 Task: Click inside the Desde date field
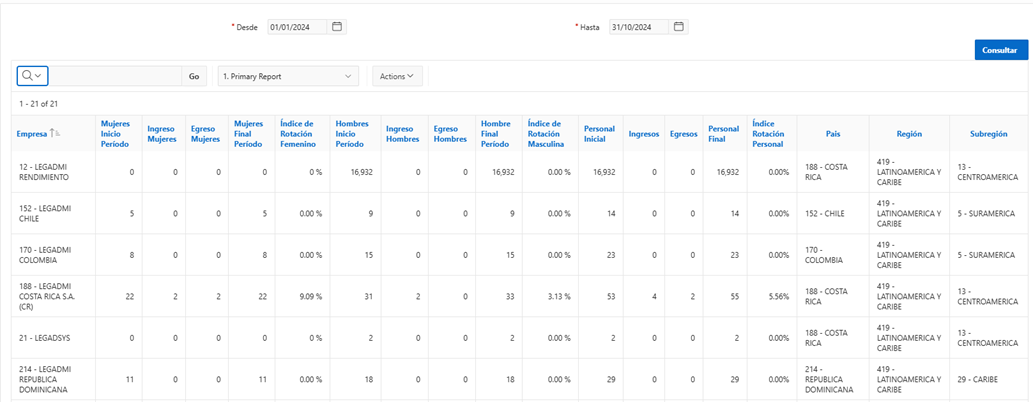tap(297, 27)
